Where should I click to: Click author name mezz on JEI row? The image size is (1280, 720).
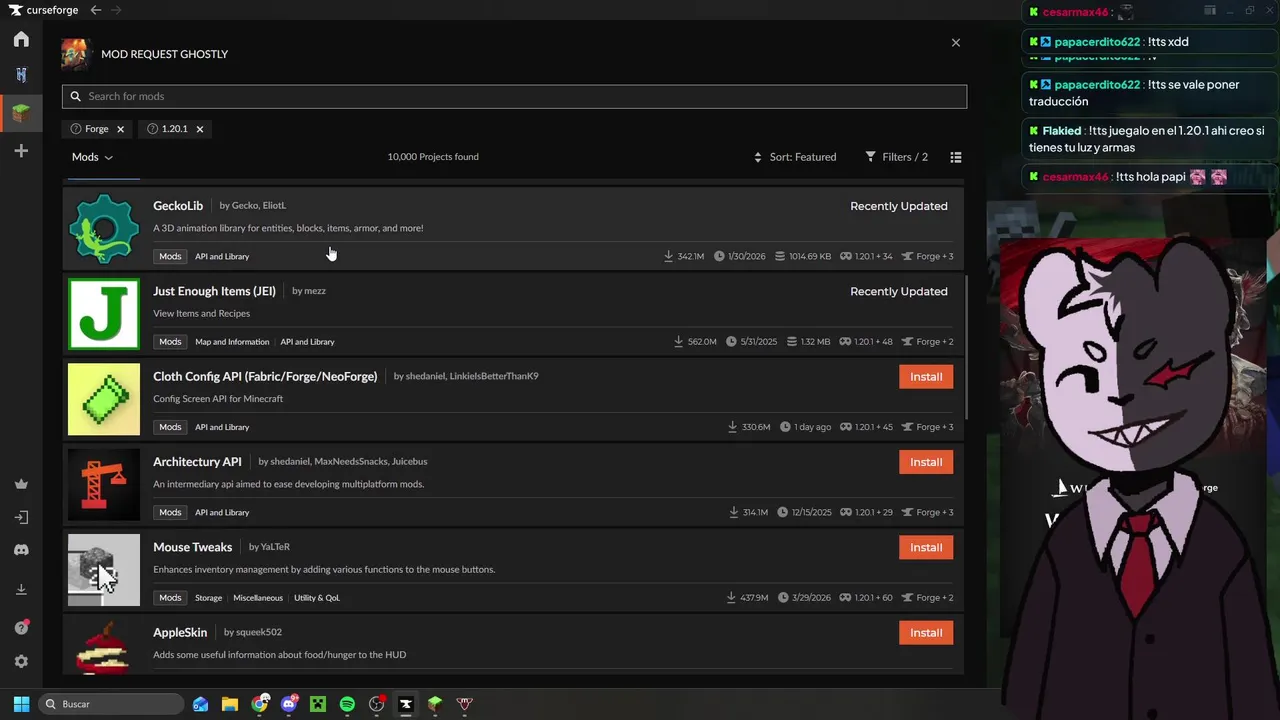[x=315, y=291]
